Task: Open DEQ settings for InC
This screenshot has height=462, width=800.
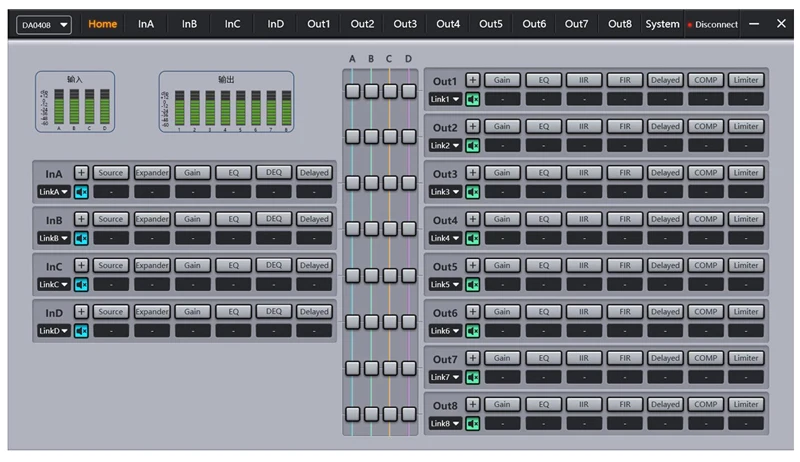Action: 273,265
